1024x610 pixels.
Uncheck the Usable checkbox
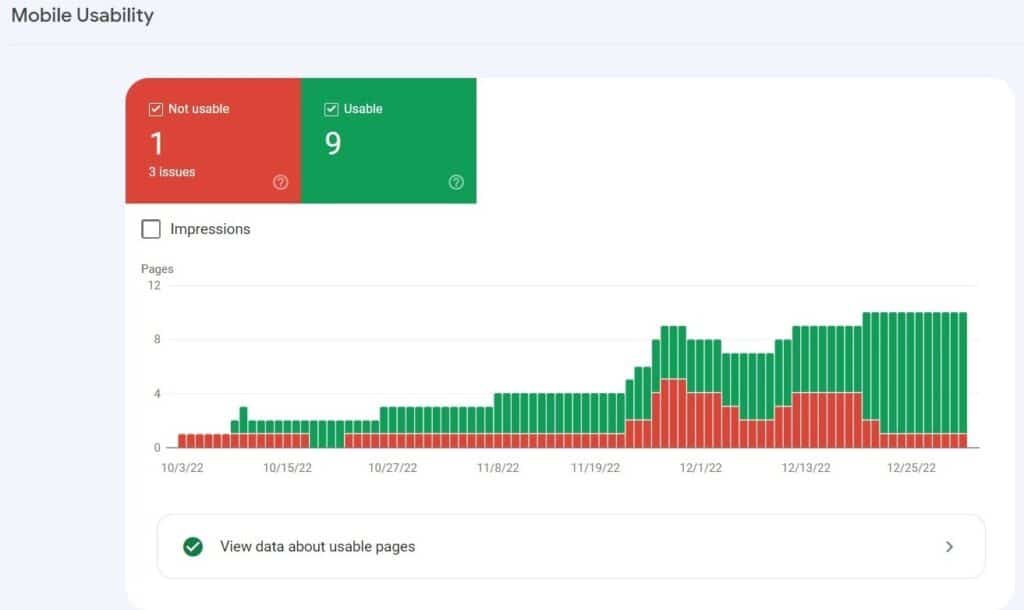click(331, 109)
